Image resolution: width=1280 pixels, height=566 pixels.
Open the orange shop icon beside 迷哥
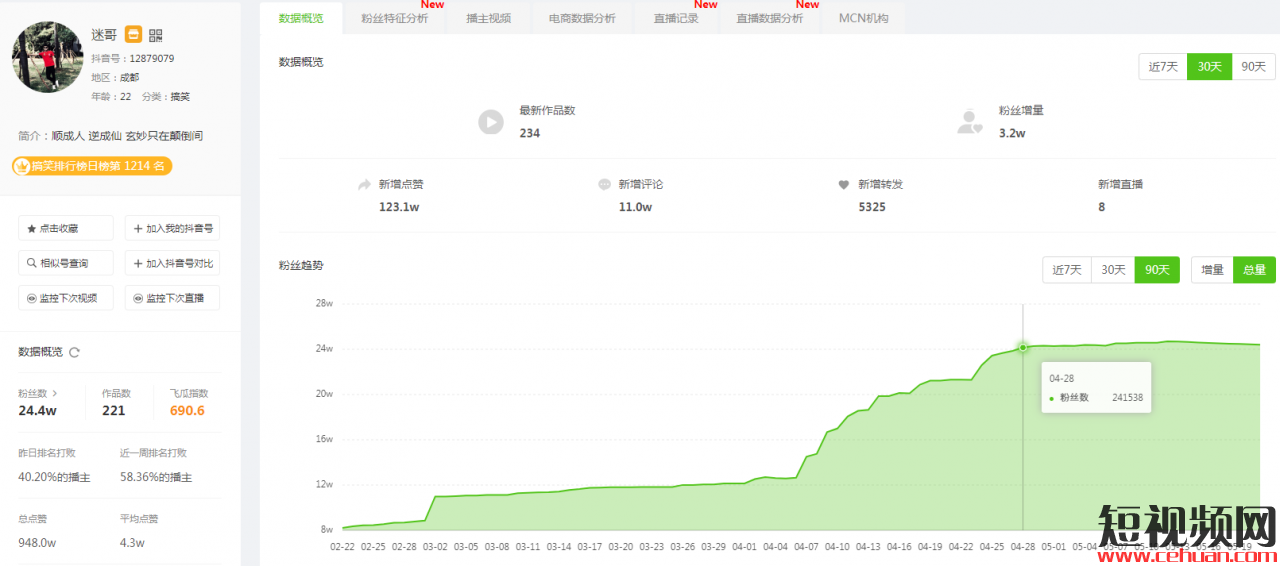coord(134,35)
